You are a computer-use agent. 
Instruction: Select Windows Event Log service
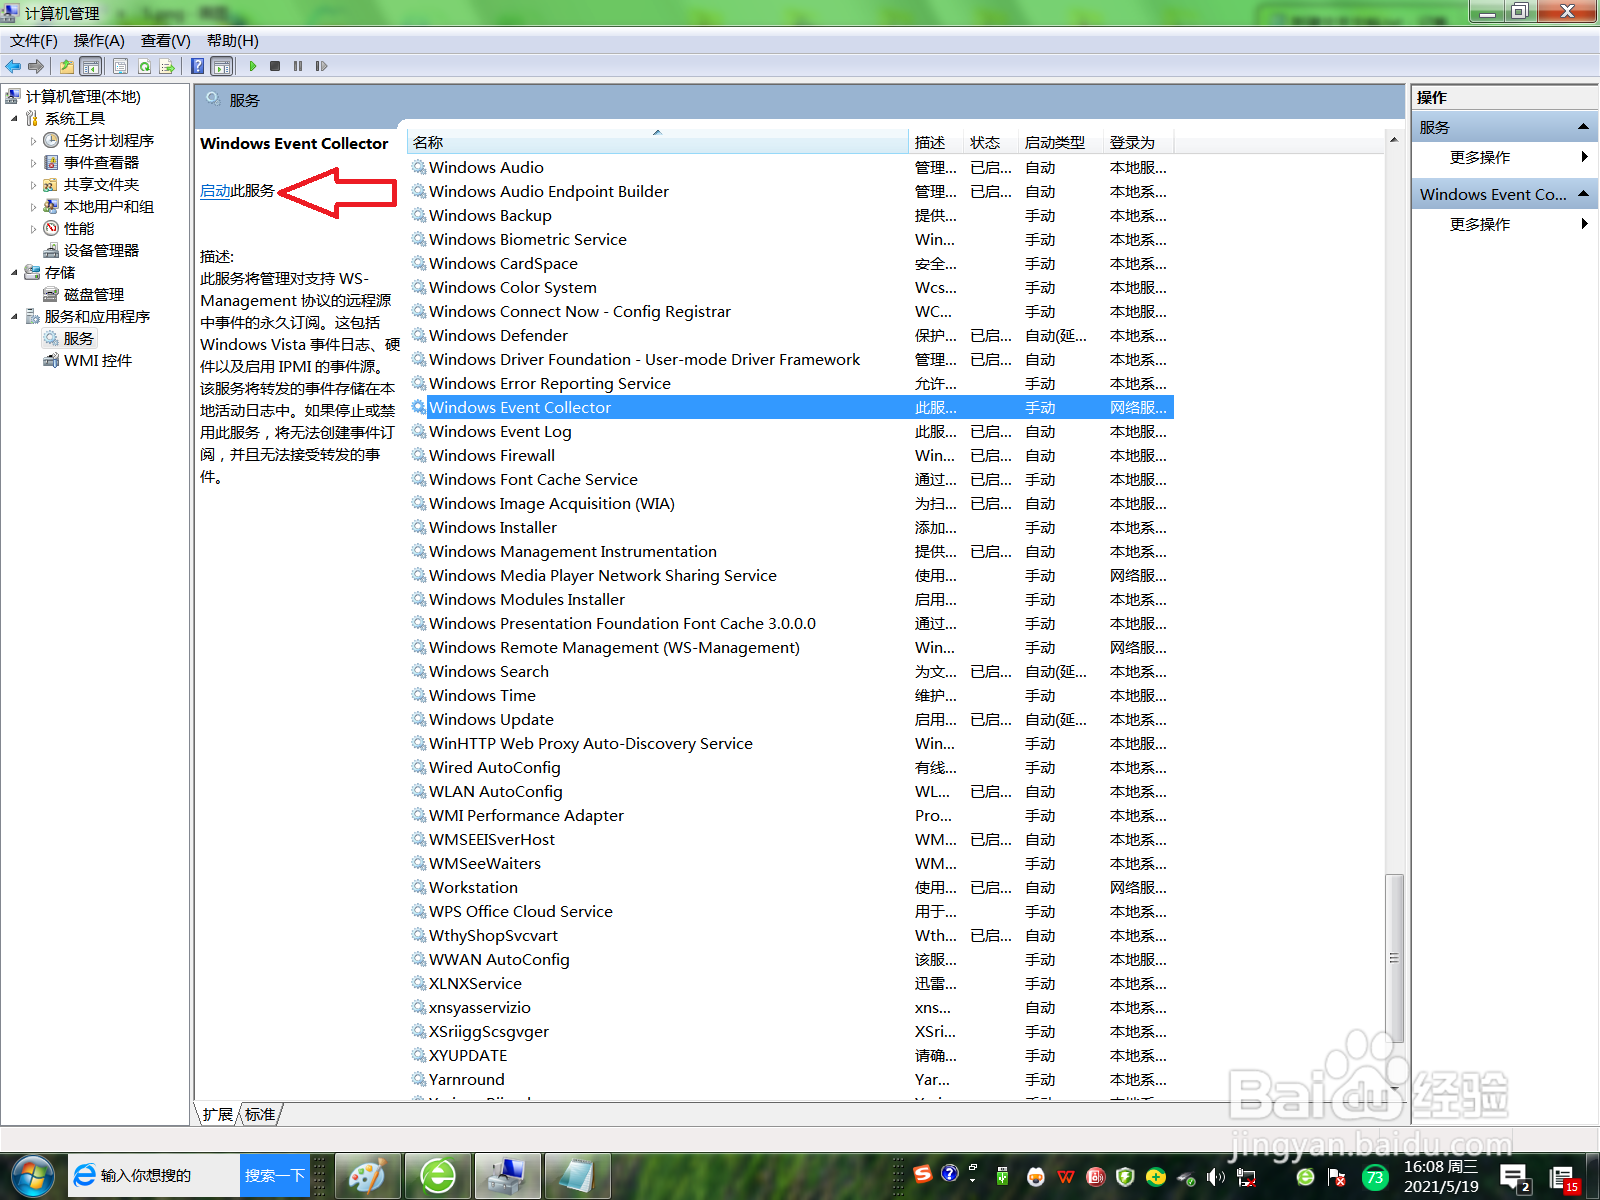point(790,432)
